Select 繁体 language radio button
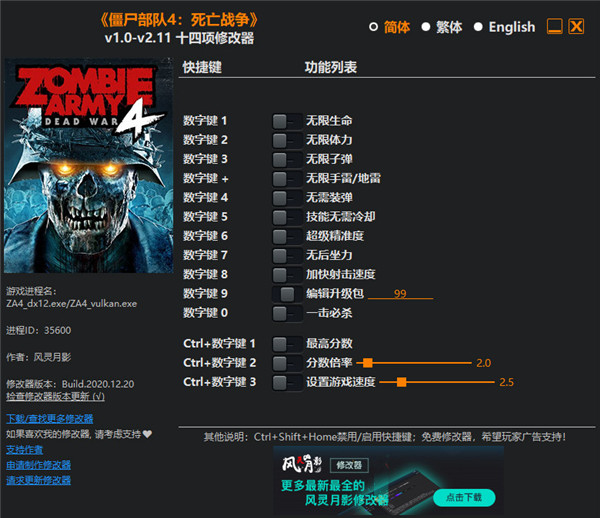Image resolution: width=600 pixels, height=518 pixels. tap(426, 27)
